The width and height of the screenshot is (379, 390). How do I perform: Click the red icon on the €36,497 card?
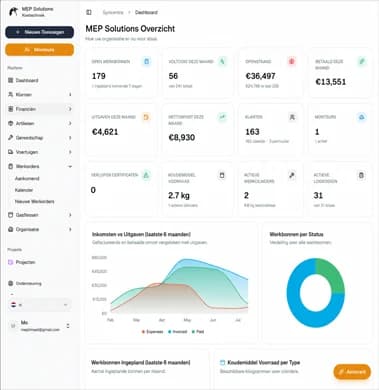click(x=292, y=61)
